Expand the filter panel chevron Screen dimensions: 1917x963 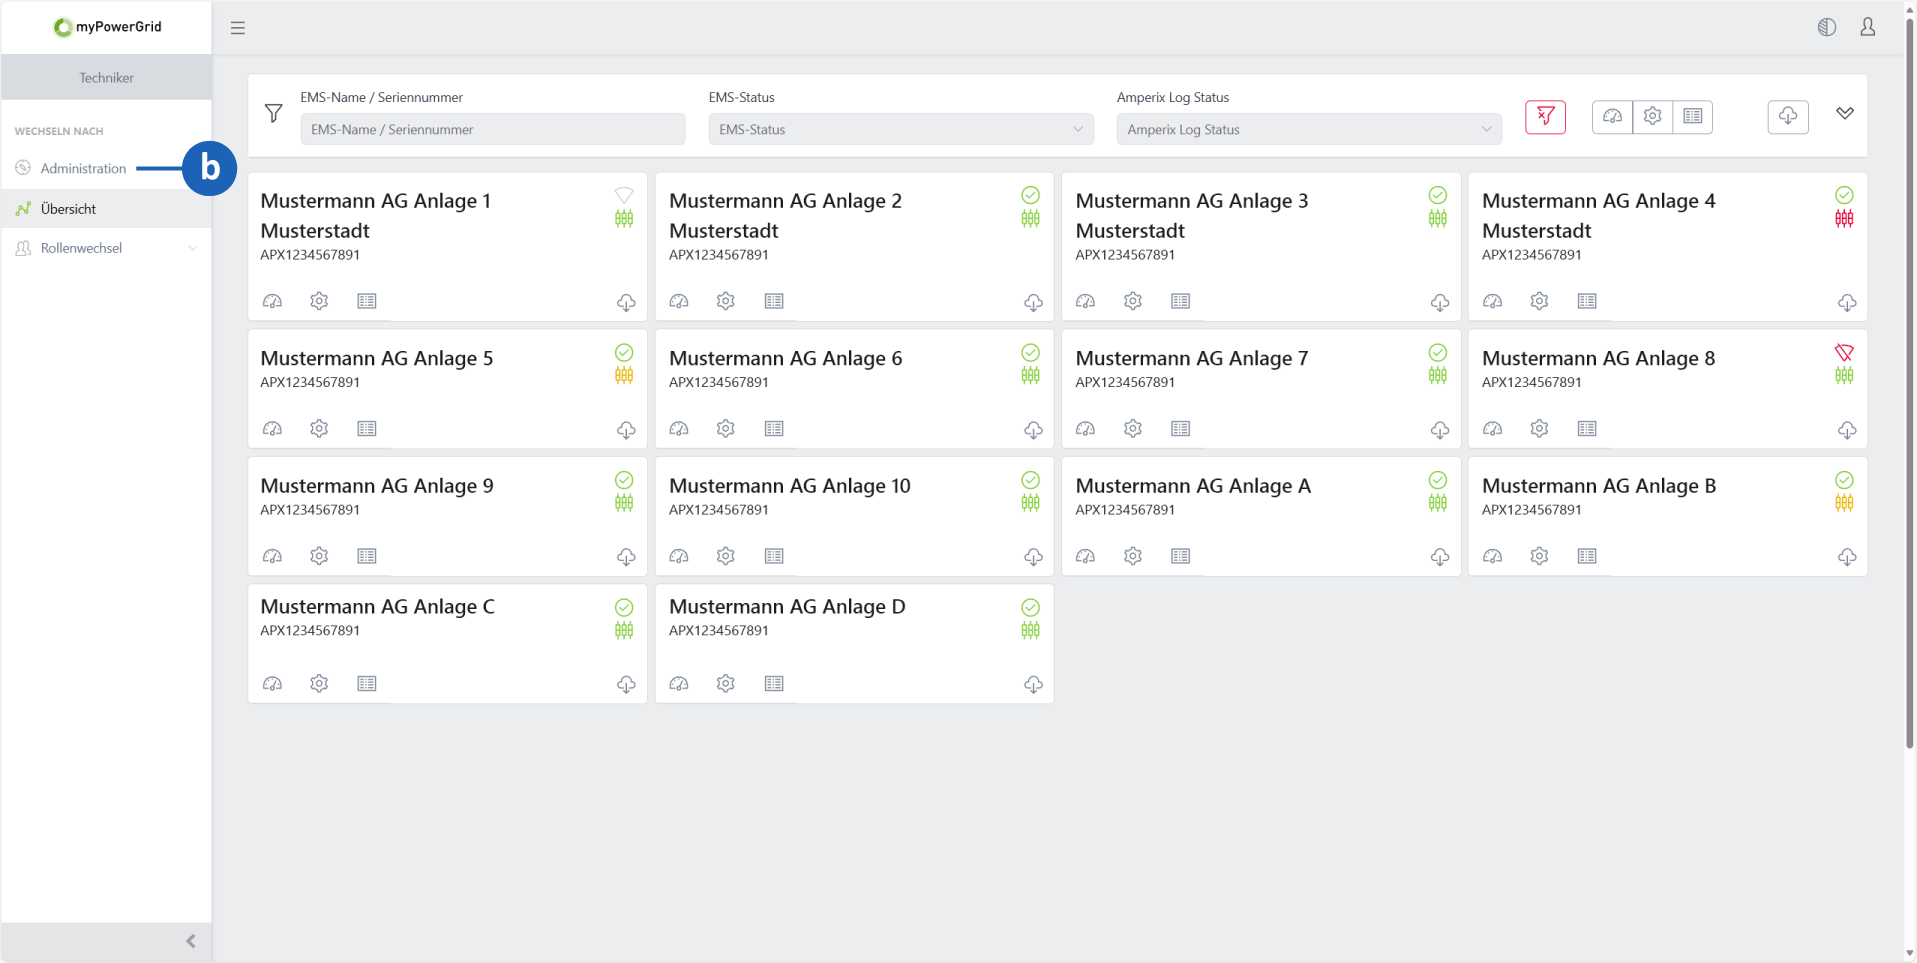pyautogui.click(x=1844, y=113)
